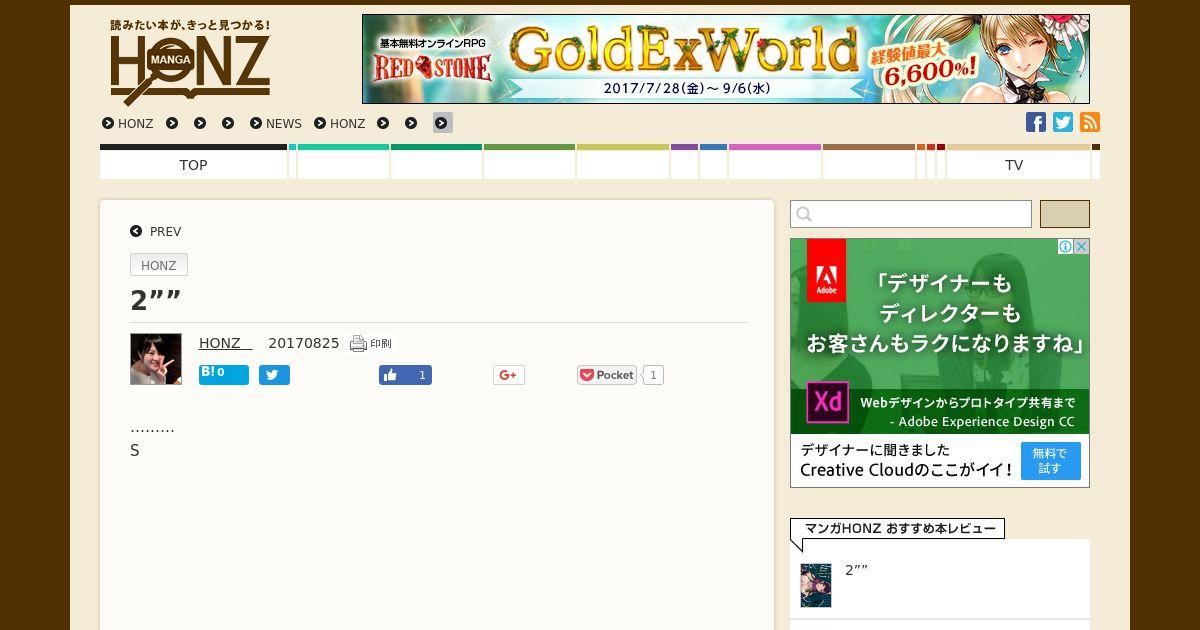The height and width of the screenshot is (630, 1200).
Task: Save article with the Pocket button
Action: pyautogui.click(x=607, y=375)
